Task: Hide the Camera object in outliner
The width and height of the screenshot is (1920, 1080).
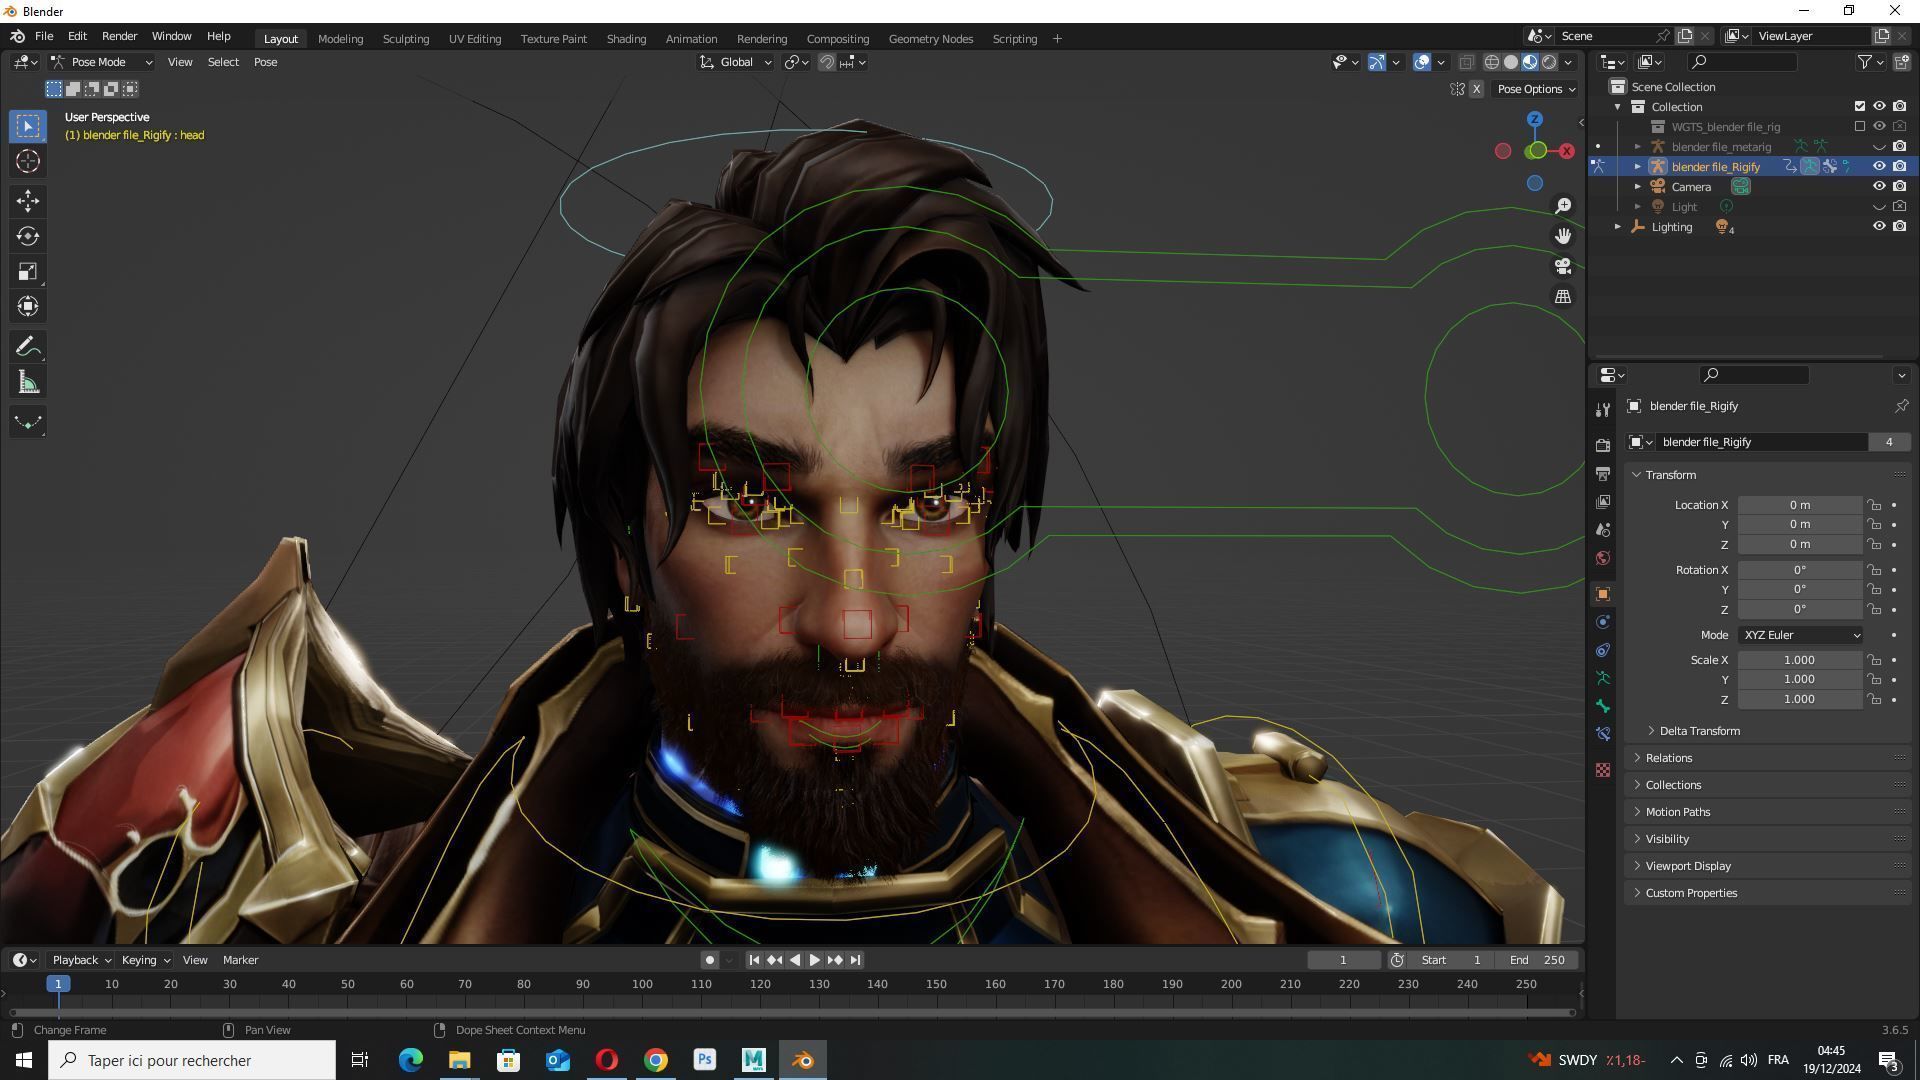Action: (x=1879, y=187)
